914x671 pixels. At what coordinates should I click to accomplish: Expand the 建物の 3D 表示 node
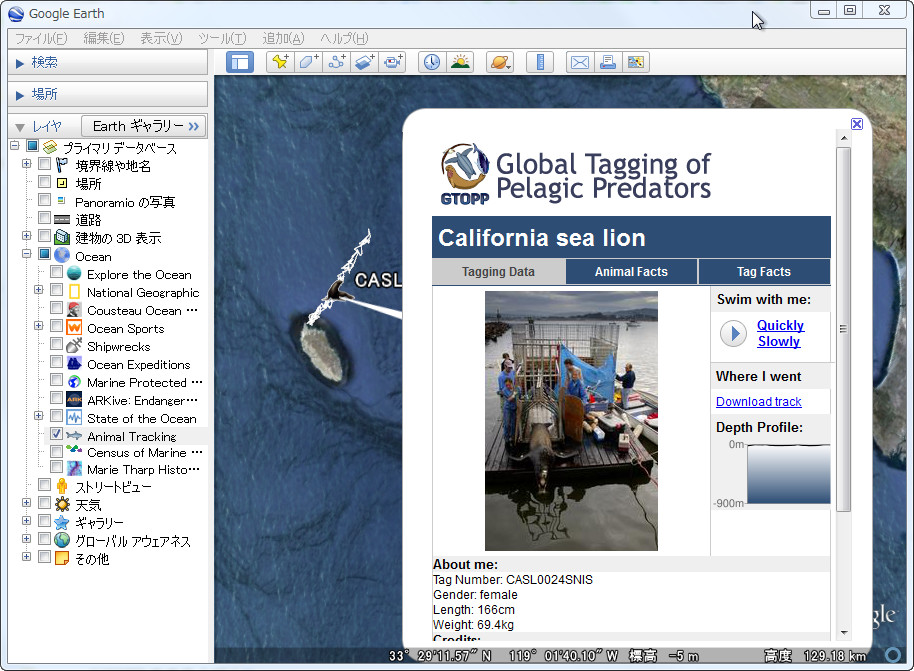(x=26, y=236)
